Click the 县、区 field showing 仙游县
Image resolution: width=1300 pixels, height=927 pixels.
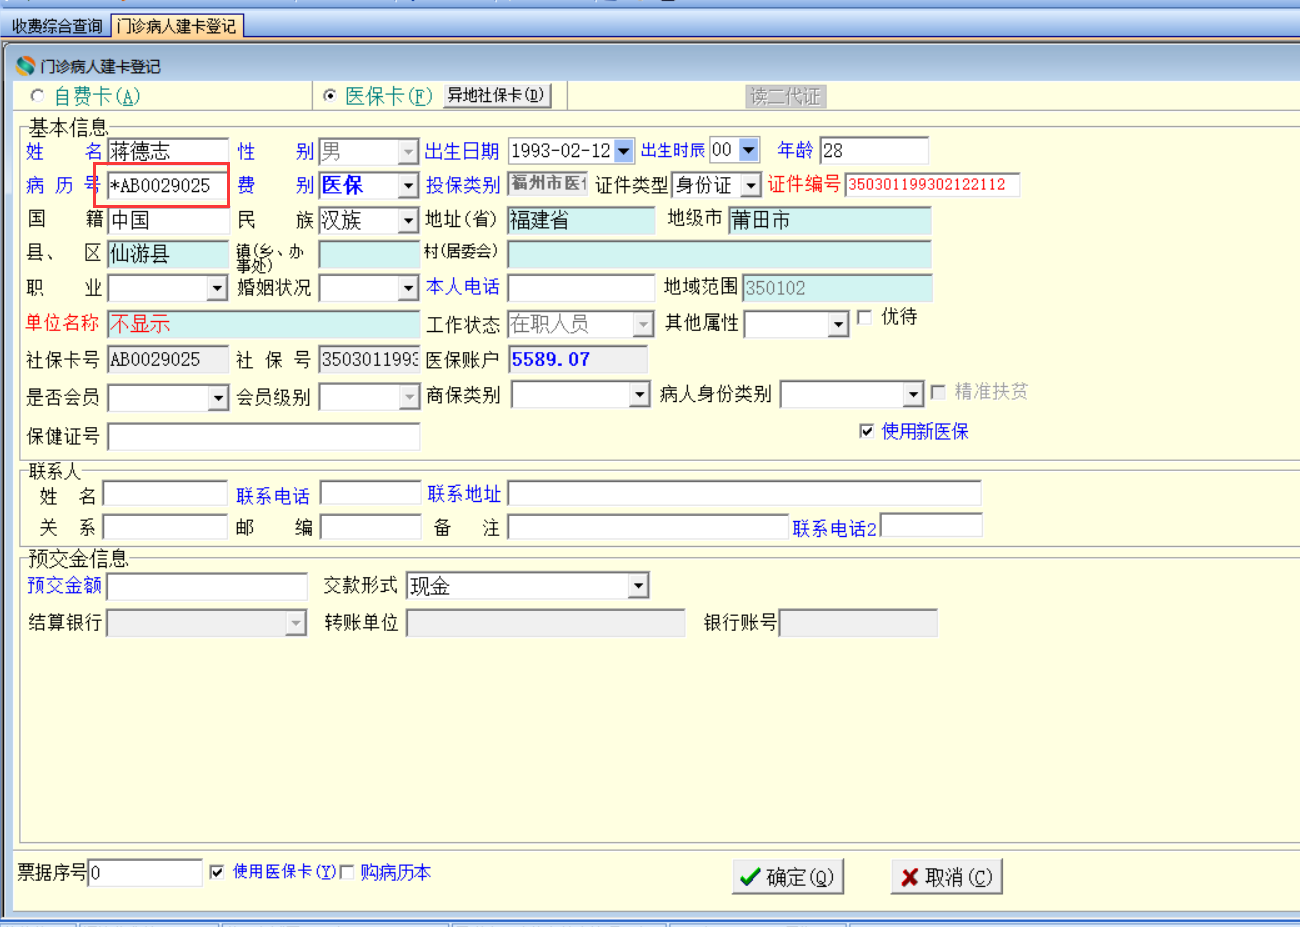tap(168, 254)
